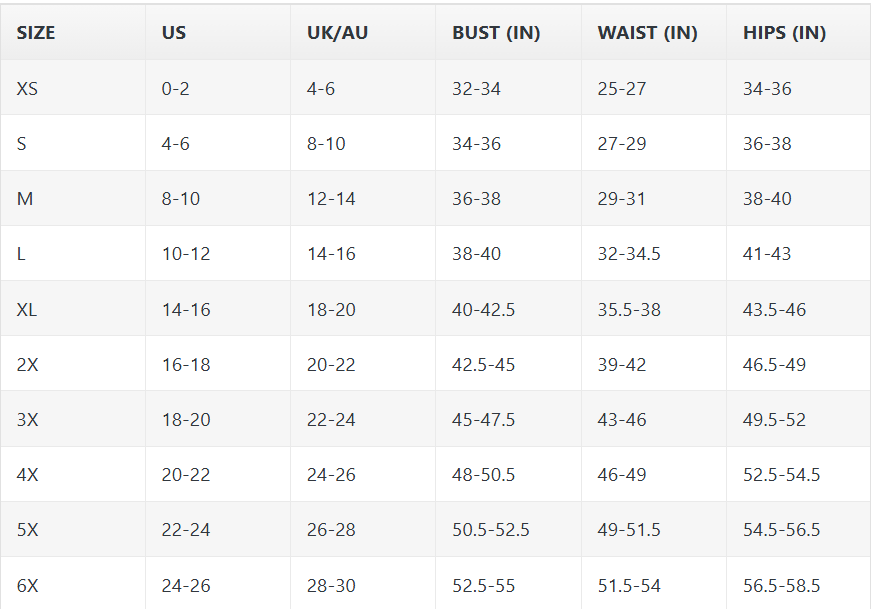The image size is (871, 609).
Task: Click bust measurement 50.5-52.5 cell
Action: (491, 530)
